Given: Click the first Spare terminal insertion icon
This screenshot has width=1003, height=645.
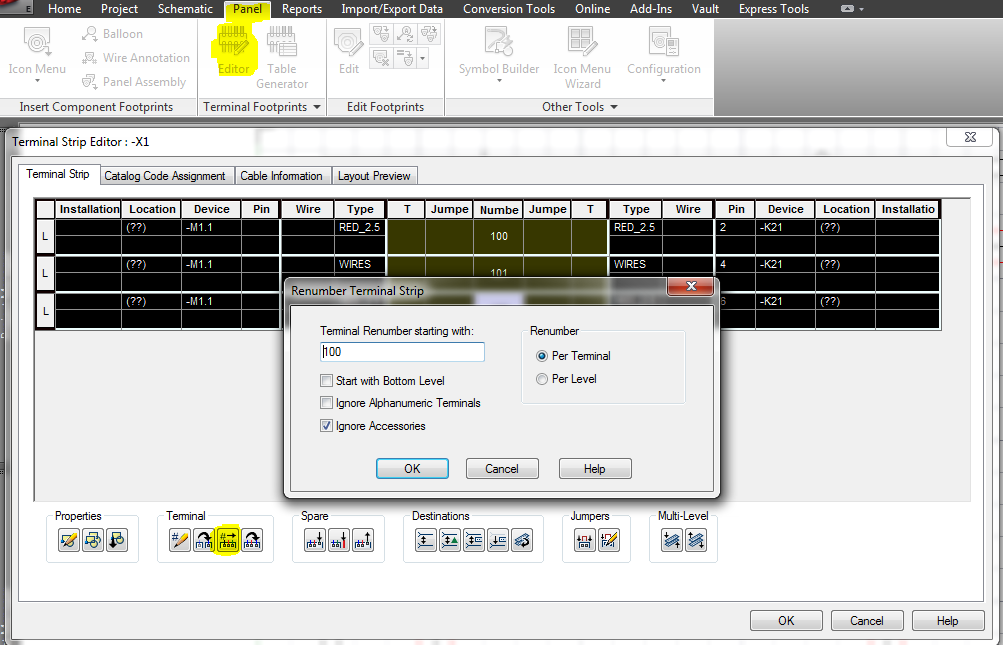Looking at the screenshot, I should coord(316,539).
